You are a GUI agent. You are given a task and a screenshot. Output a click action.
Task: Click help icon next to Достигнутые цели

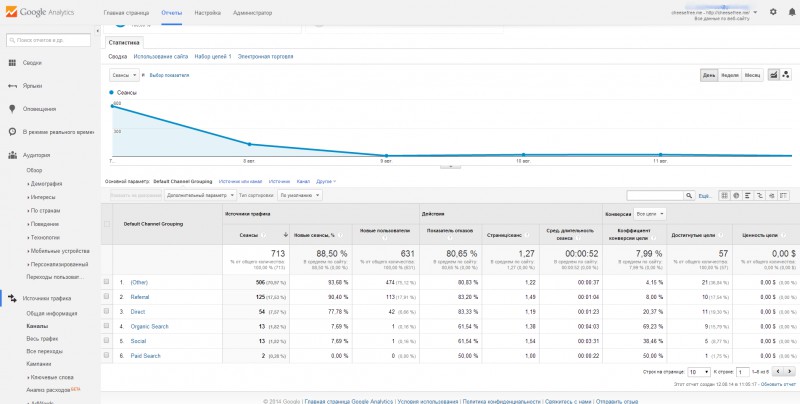[720, 235]
